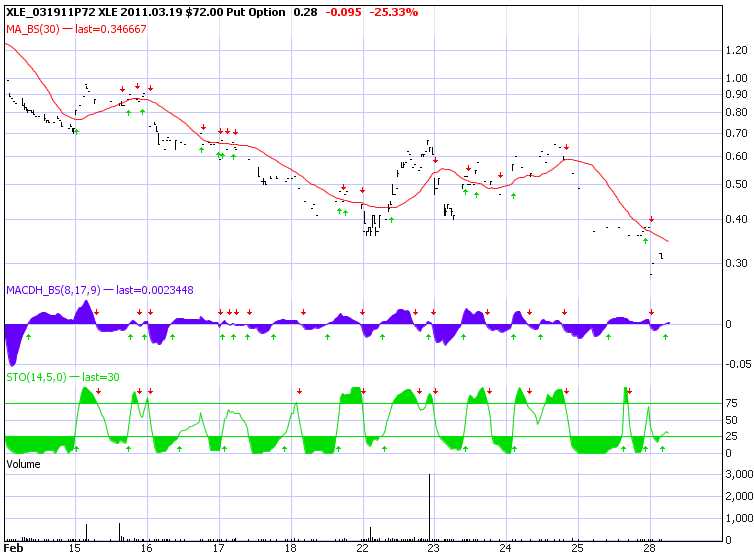Select the rightmost green arrow in the MACDH panel
Screen dimensions: 754x554
665,337
